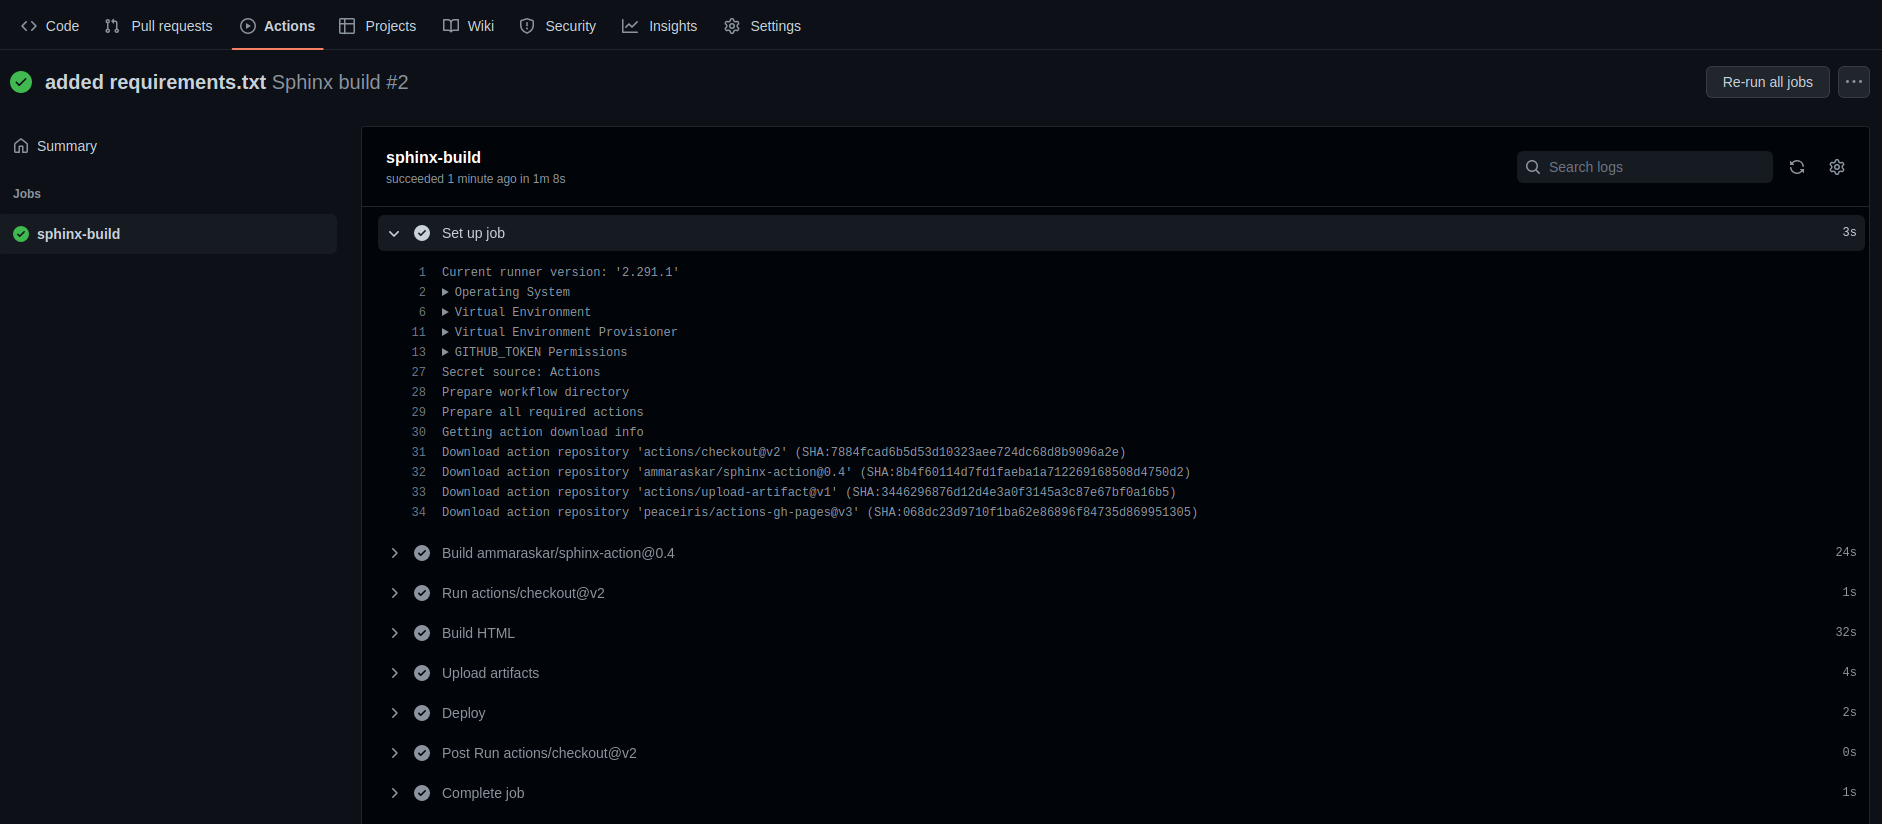Click check icon on Build ammaraskar/sphinx-action@0.4
Viewport: 1882px width, 824px height.
tap(422, 553)
